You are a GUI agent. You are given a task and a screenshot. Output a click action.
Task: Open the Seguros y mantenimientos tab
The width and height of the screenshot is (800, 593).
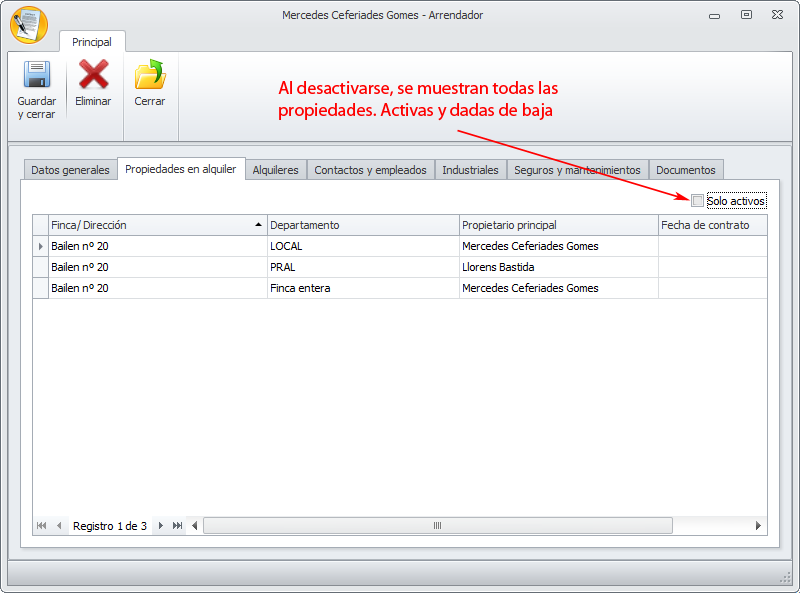coord(578,170)
